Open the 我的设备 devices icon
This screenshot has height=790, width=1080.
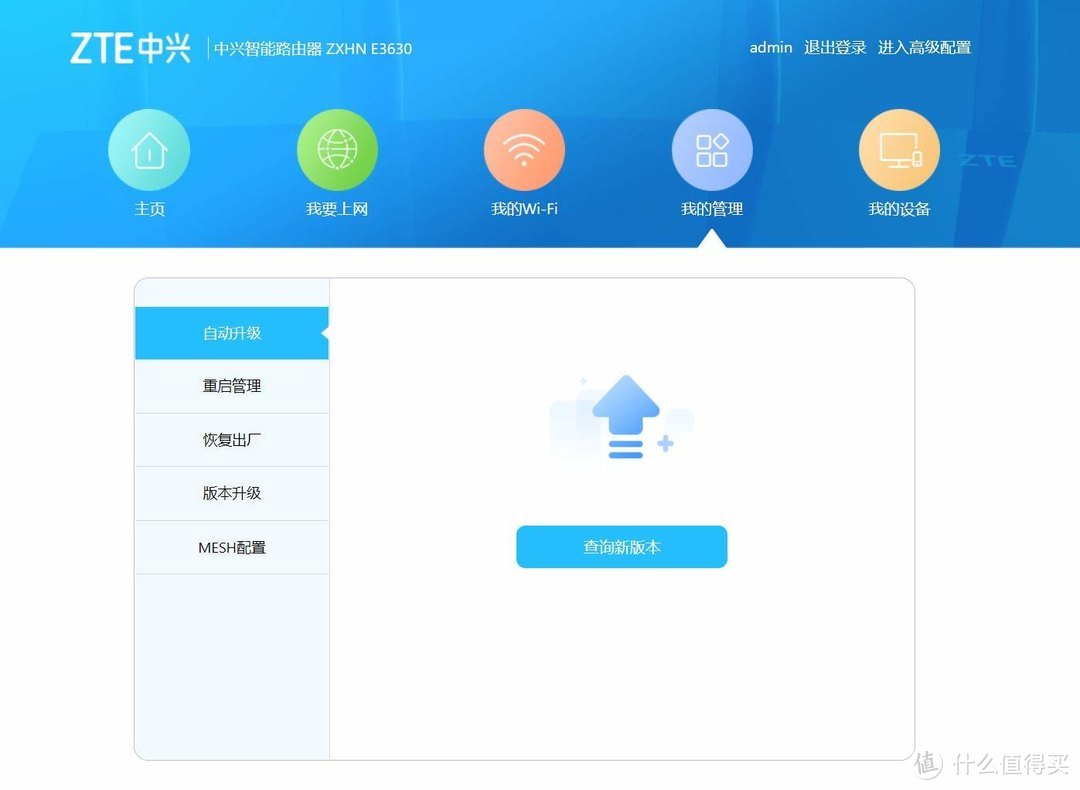click(898, 148)
